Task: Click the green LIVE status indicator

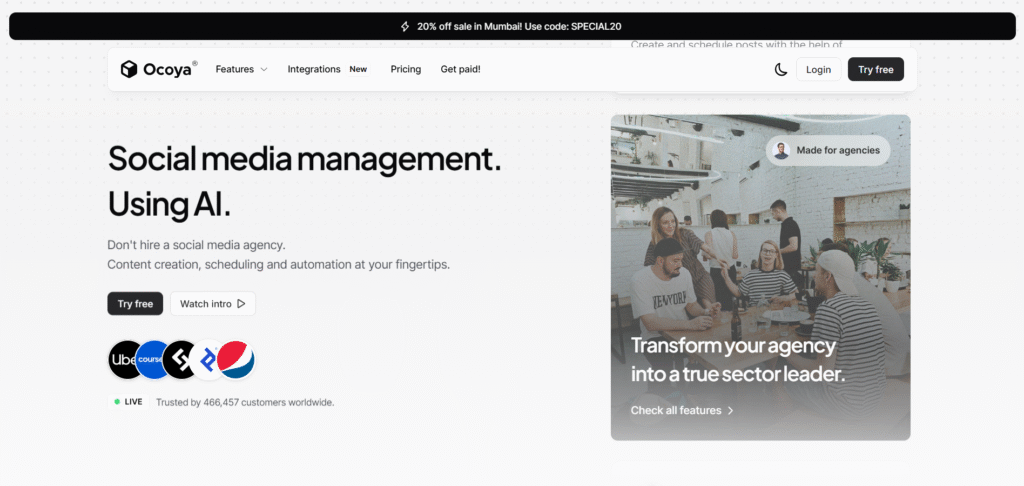Action: click(117, 402)
